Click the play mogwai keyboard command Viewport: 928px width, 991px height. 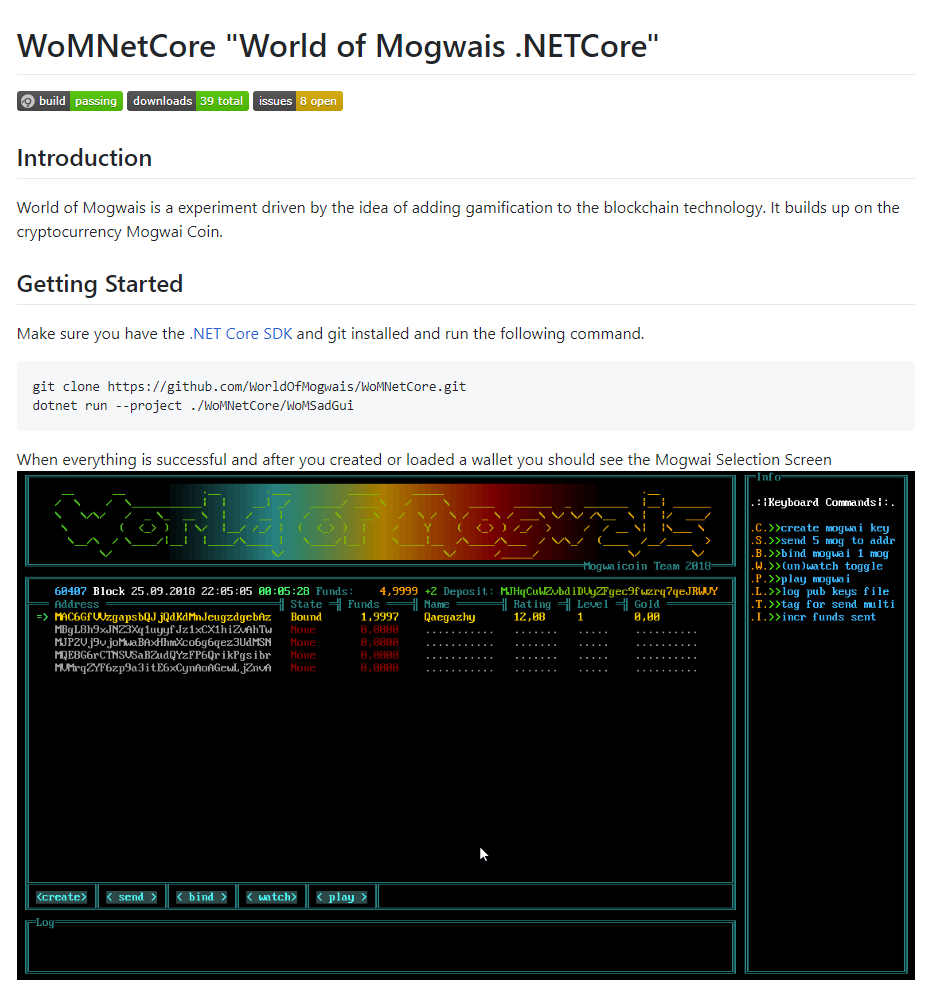click(801, 579)
